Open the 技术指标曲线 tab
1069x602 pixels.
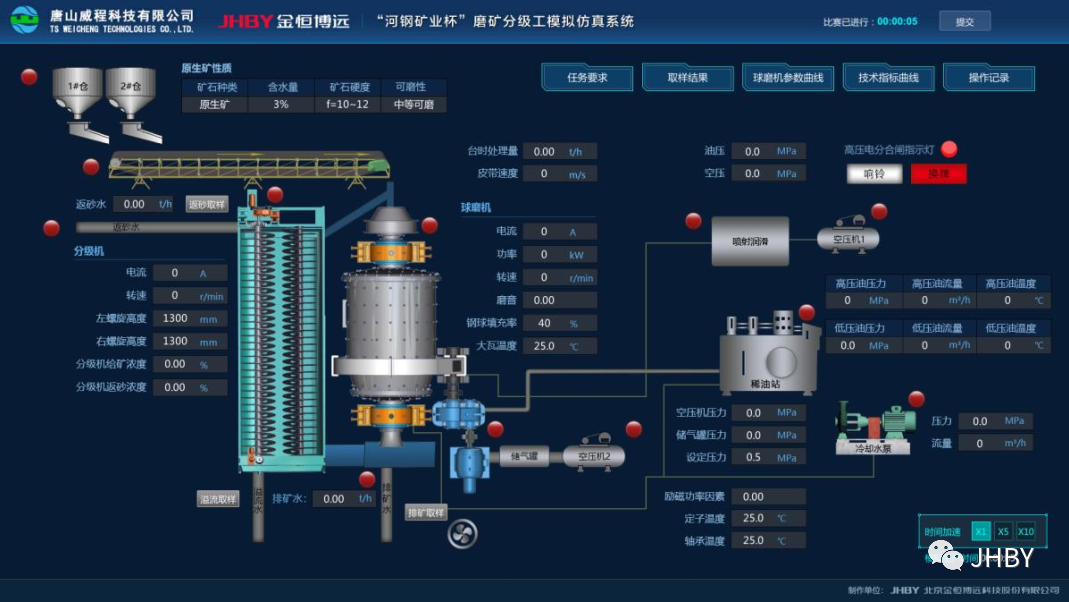coord(888,78)
